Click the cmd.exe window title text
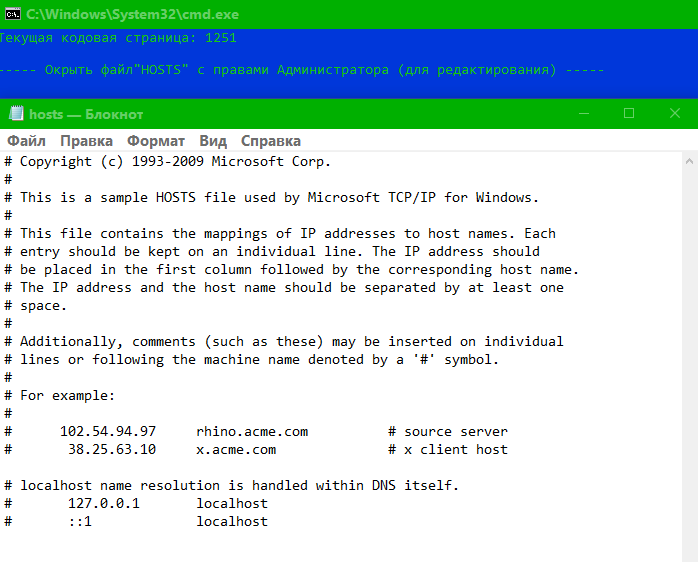 (132, 14)
